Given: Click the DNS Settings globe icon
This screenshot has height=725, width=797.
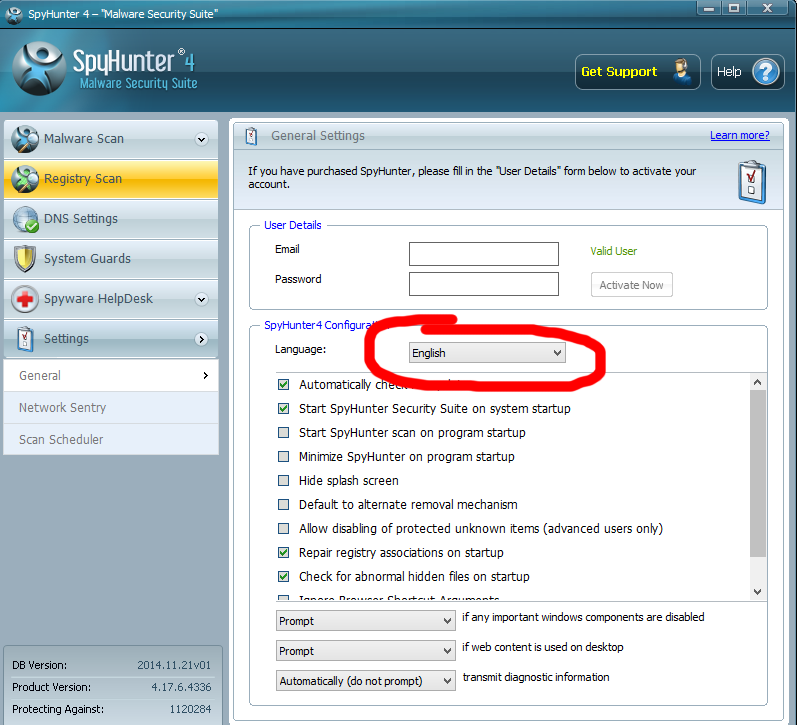Looking at the screenshot, I should 25,219.
